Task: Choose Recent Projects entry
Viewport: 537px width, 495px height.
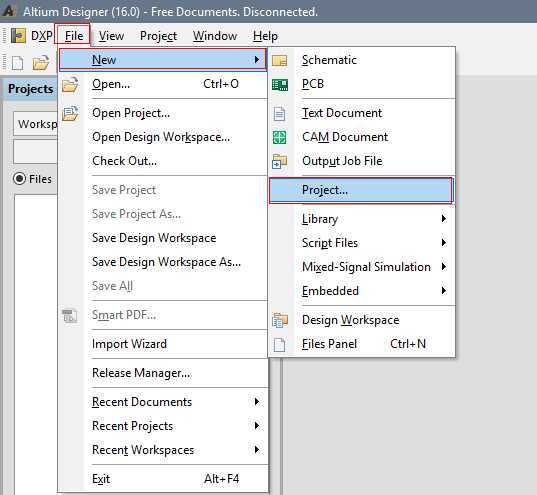Action: click(163, 425)
